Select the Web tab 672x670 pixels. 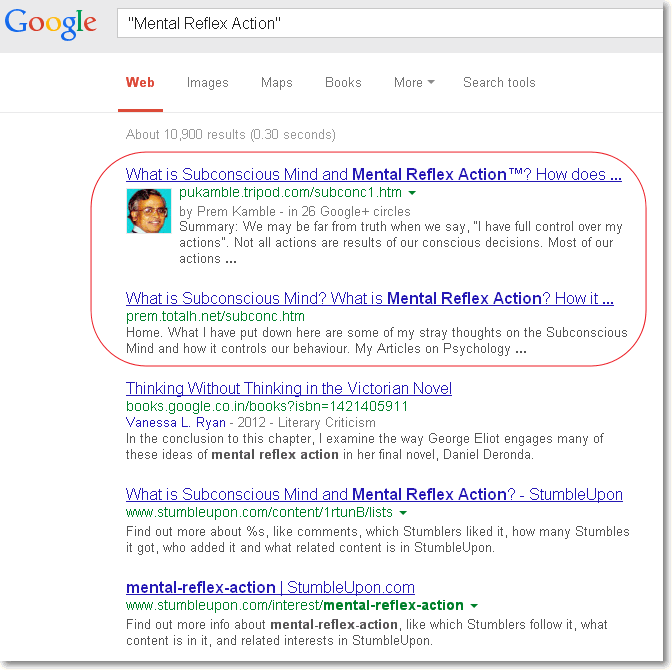pos(140,83)
